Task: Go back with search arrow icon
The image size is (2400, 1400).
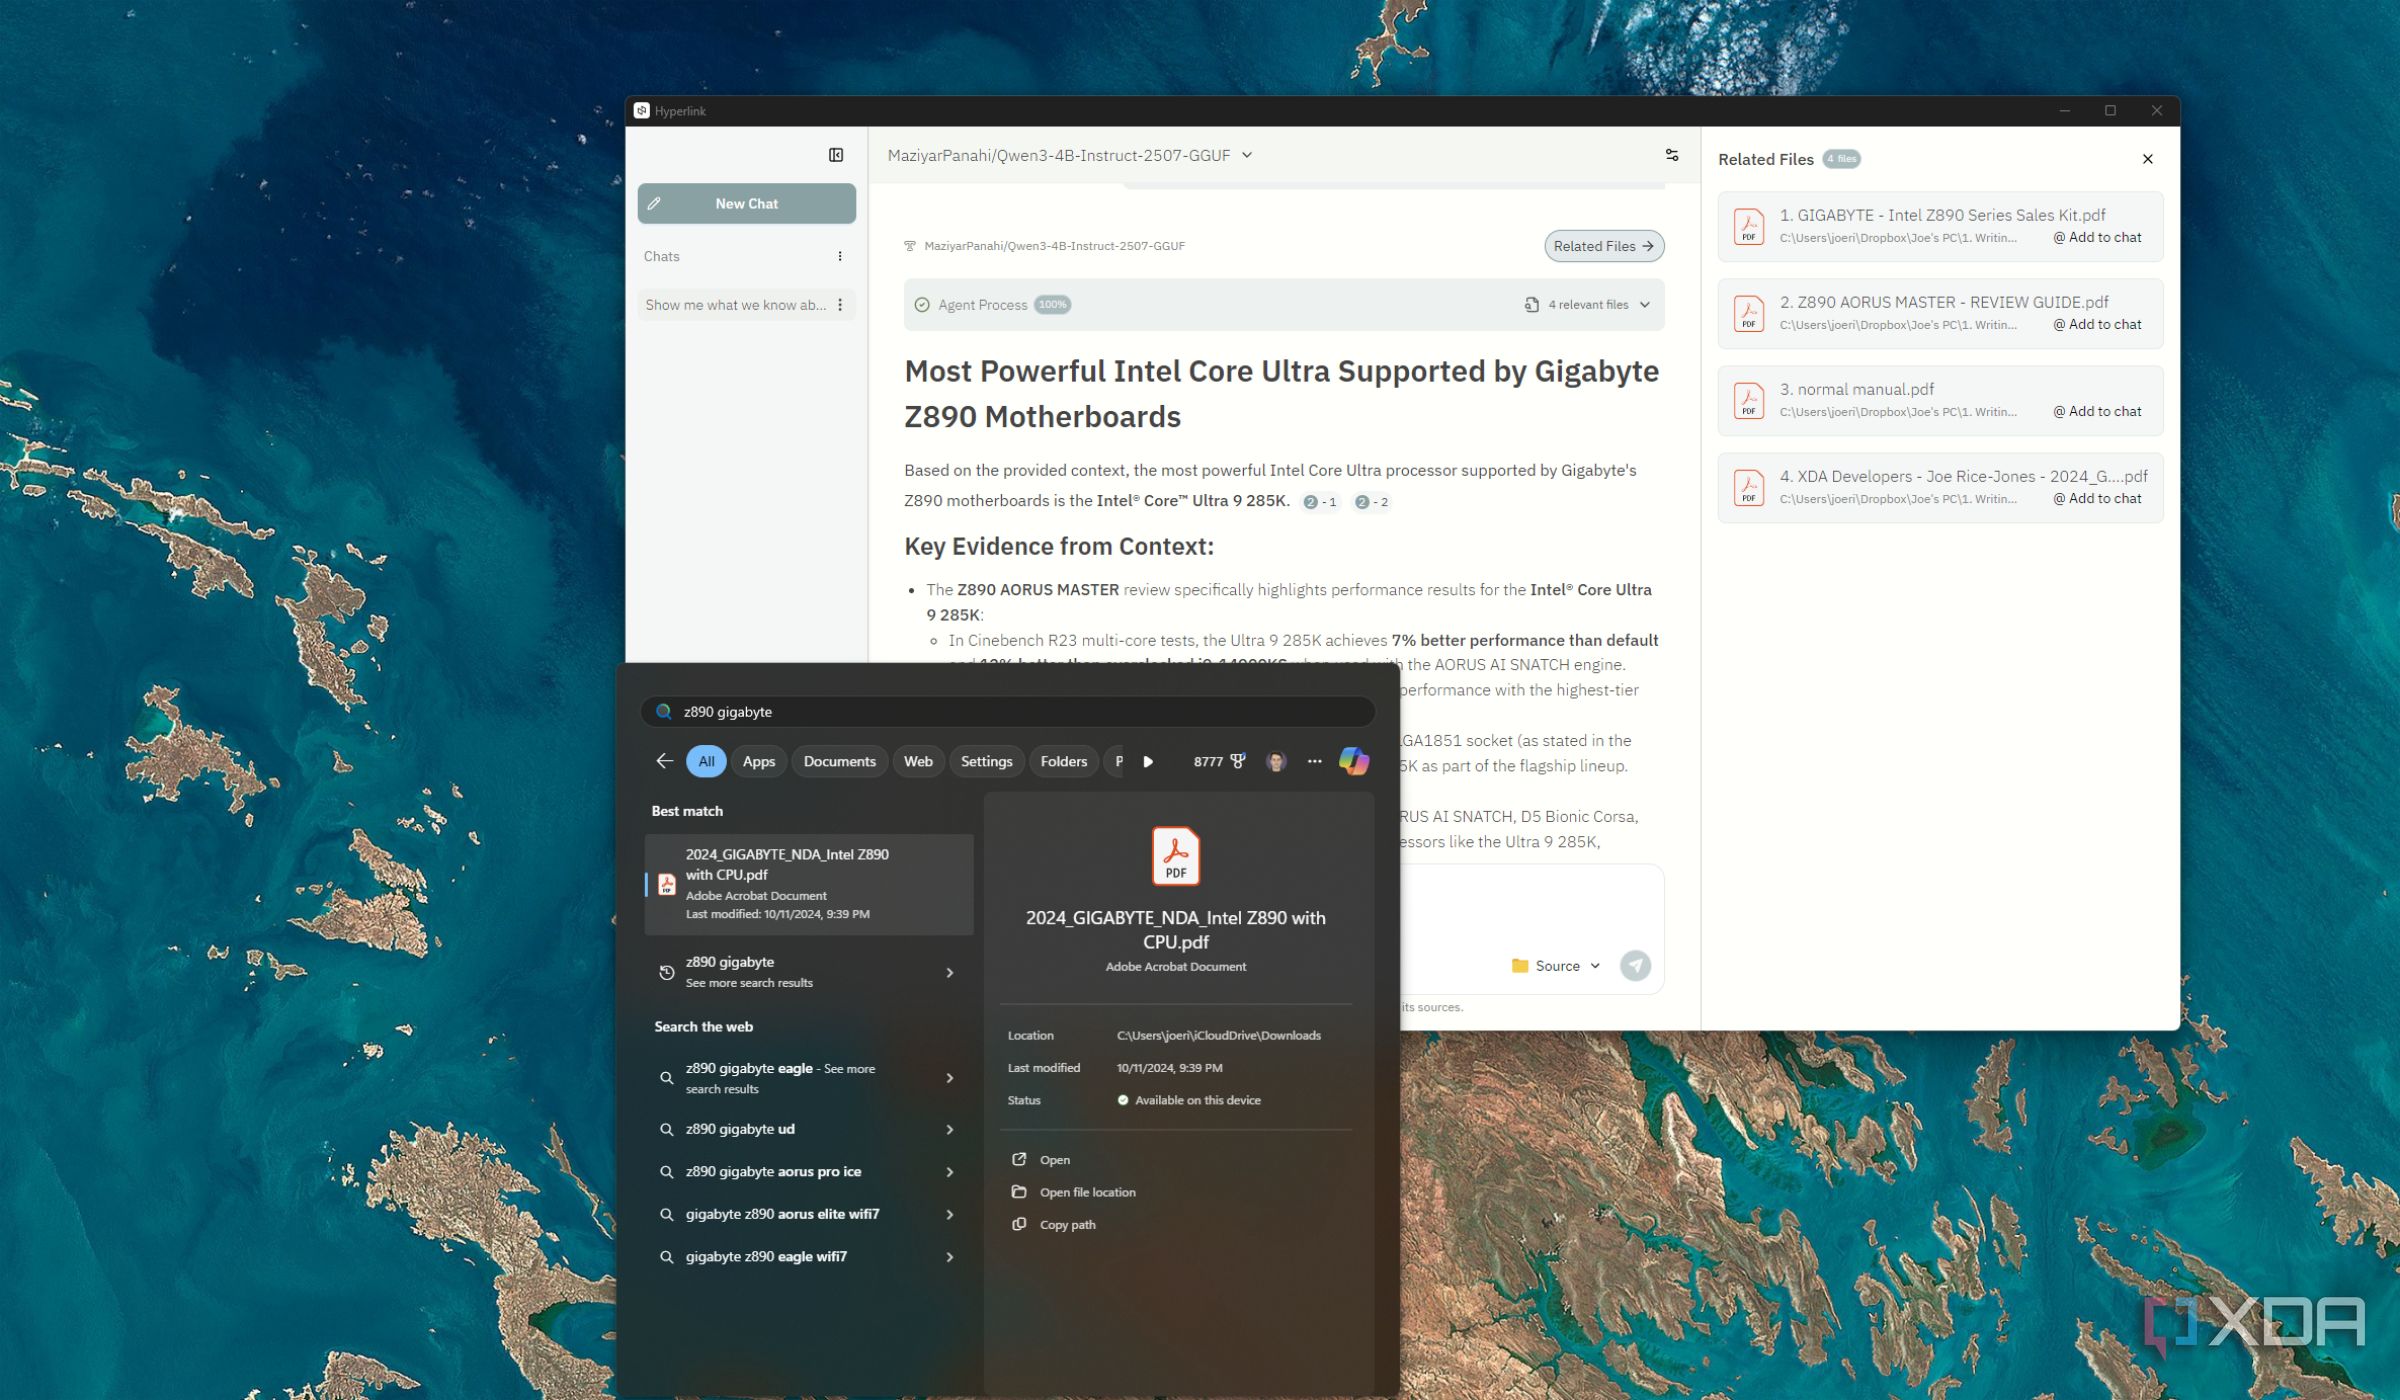Action: [x=664, y=761]
